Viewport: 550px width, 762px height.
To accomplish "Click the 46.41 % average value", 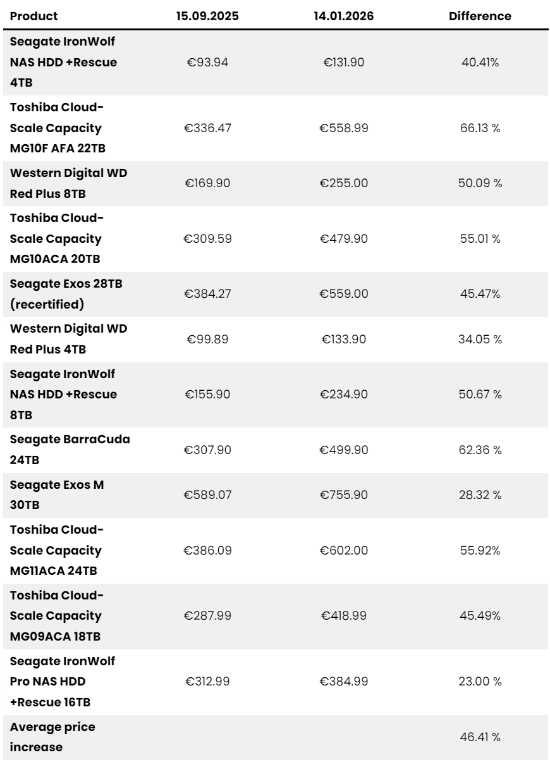I will [x=480, y=737].
